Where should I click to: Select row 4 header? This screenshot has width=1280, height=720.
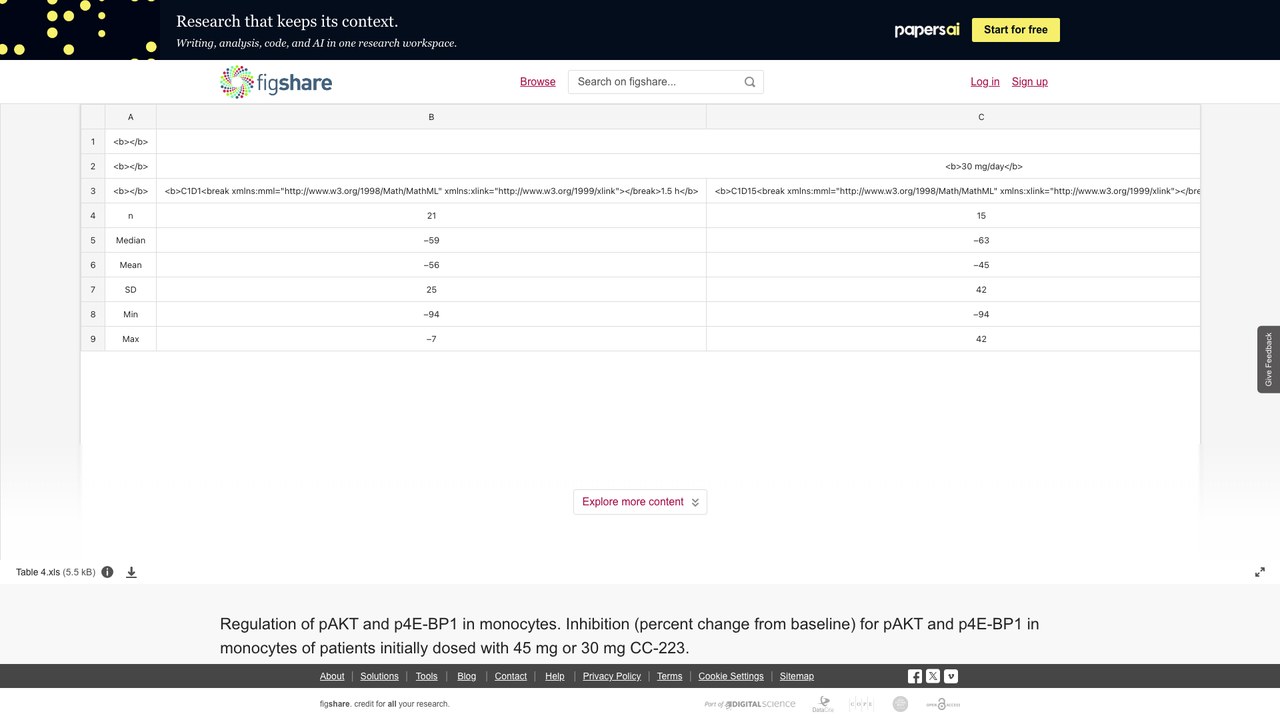[93, 216]
